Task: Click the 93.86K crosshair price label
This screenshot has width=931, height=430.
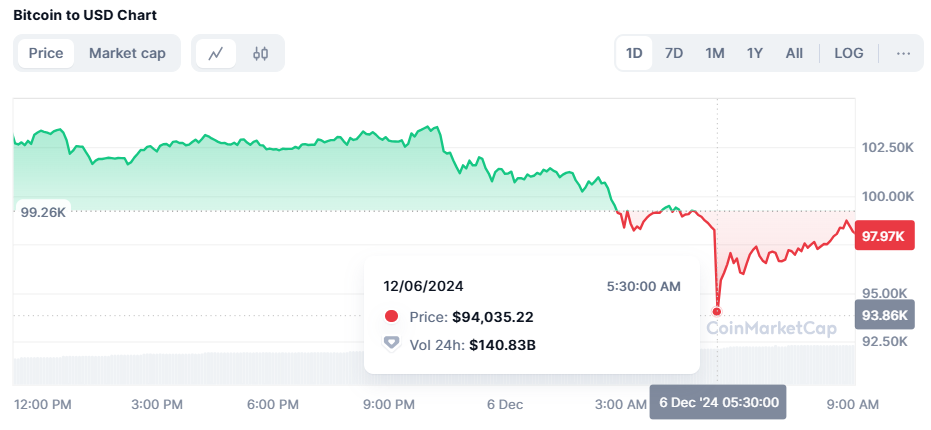Action: coord(885,315)
